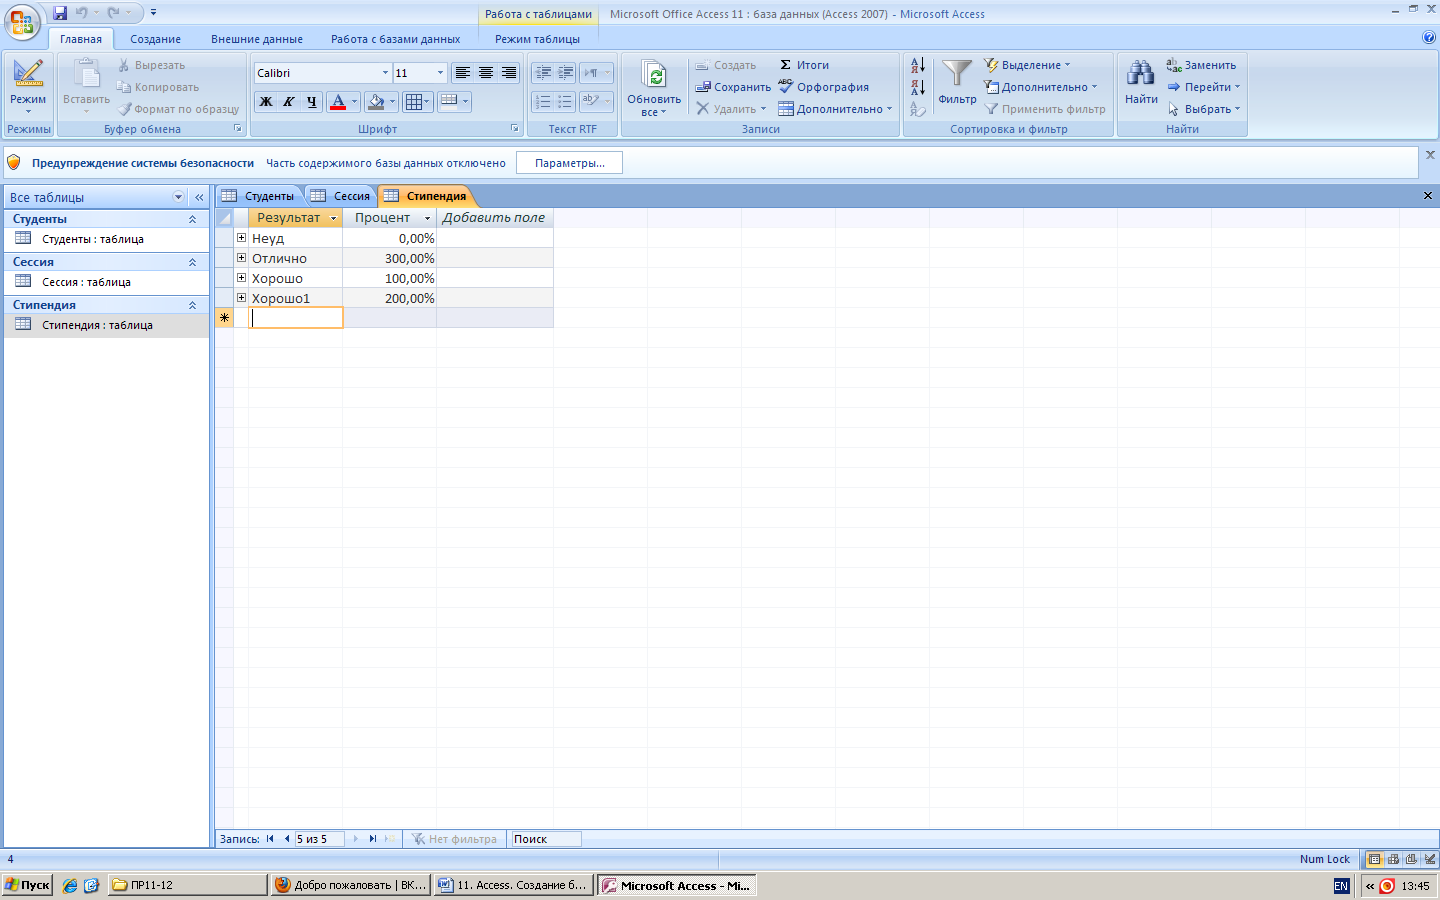This screenshot has height=900, width=1440.
Task: Toggle bold (Ж) formatting
Action: [266, 102]
